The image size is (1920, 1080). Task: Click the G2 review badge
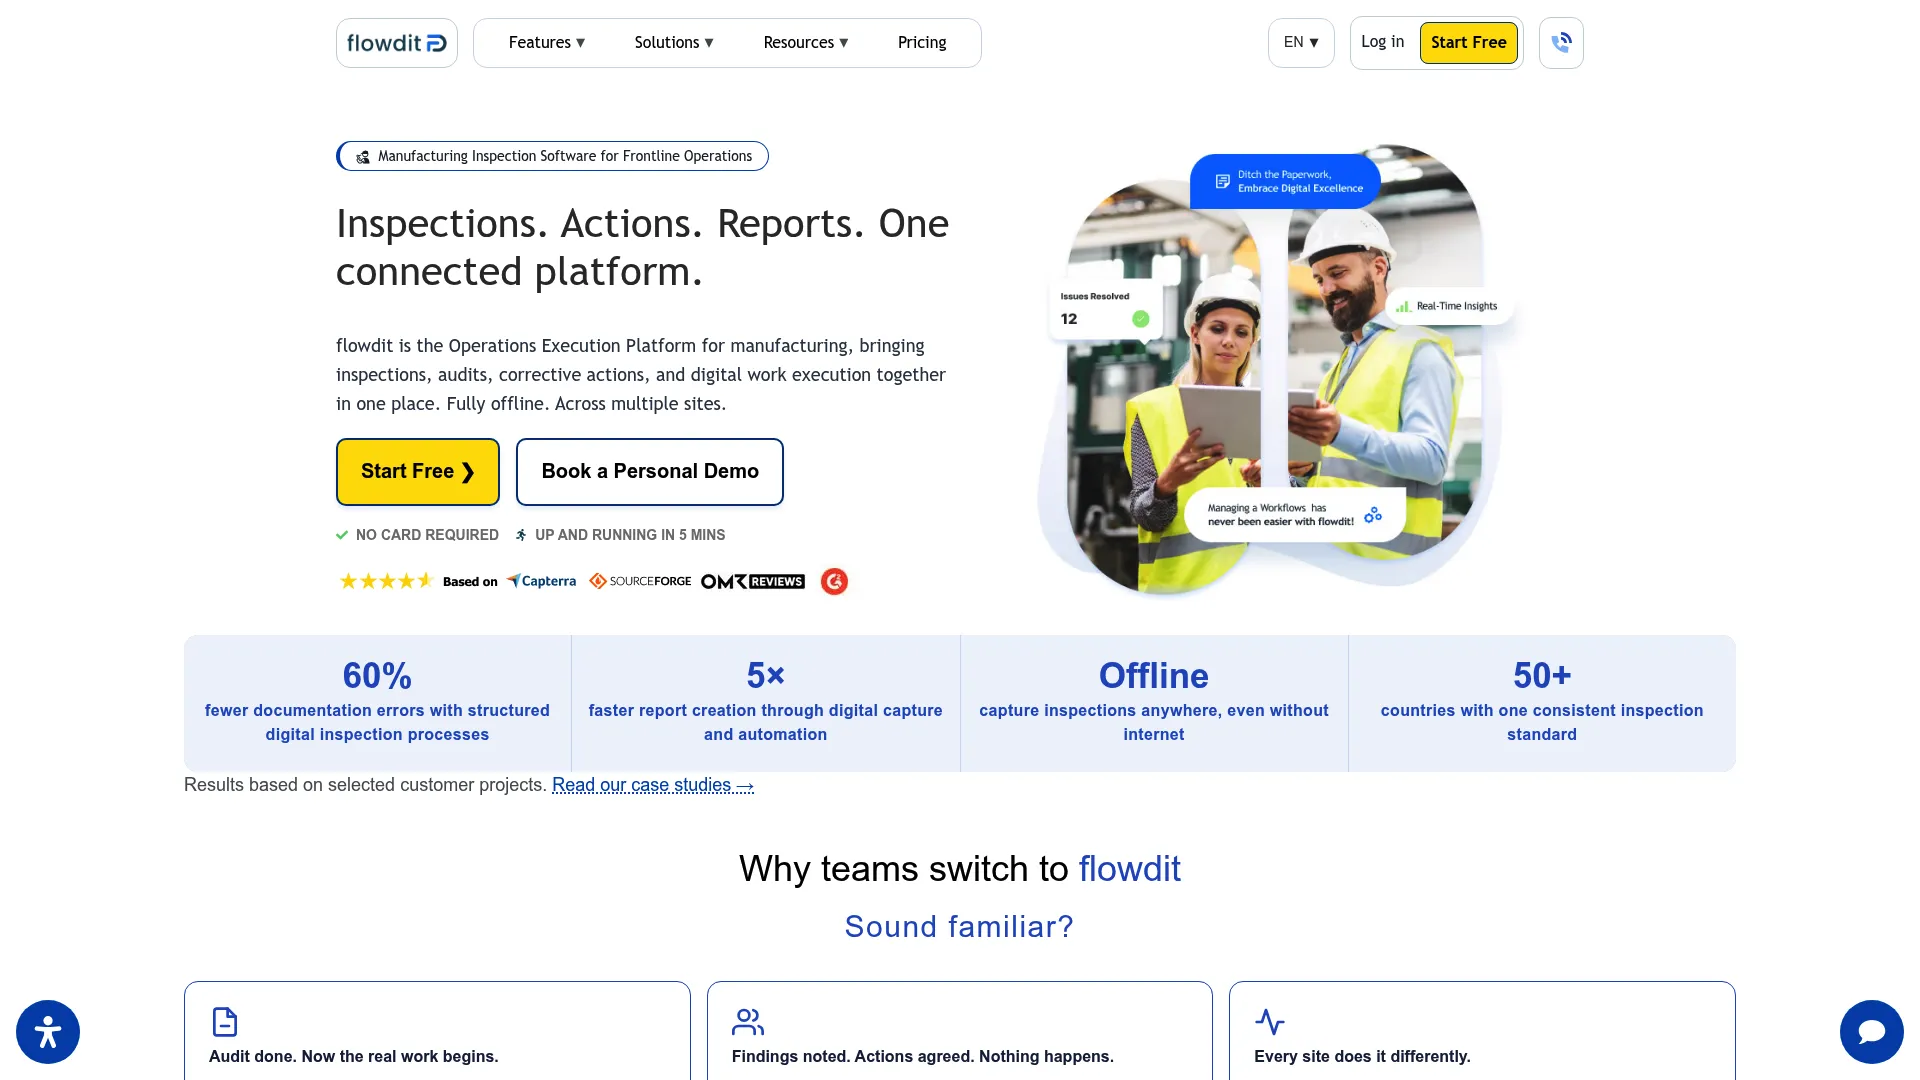[834, 581]
